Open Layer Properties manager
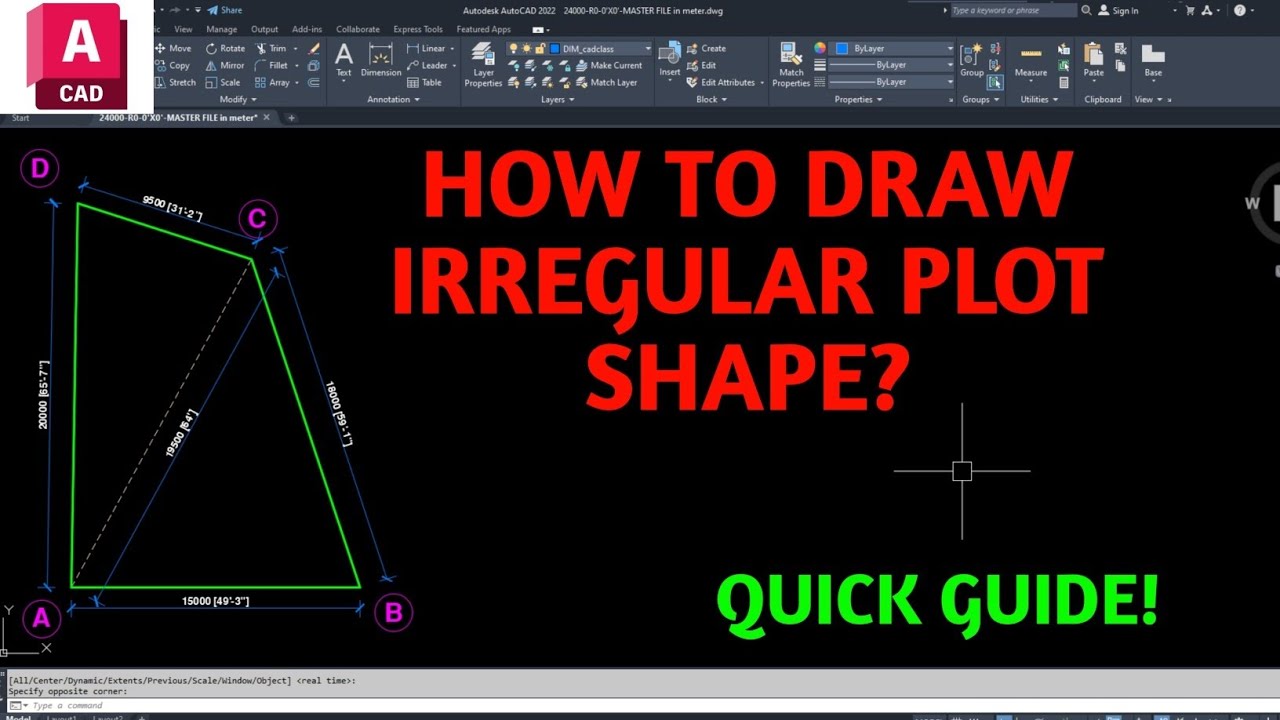This screenshot has width=1280, height=720. [483, 65]
